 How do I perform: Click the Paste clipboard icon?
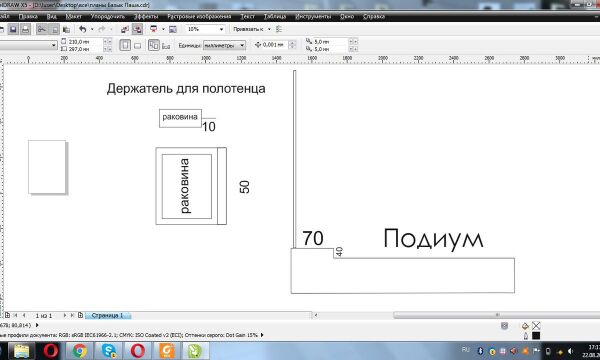[66, 29]
